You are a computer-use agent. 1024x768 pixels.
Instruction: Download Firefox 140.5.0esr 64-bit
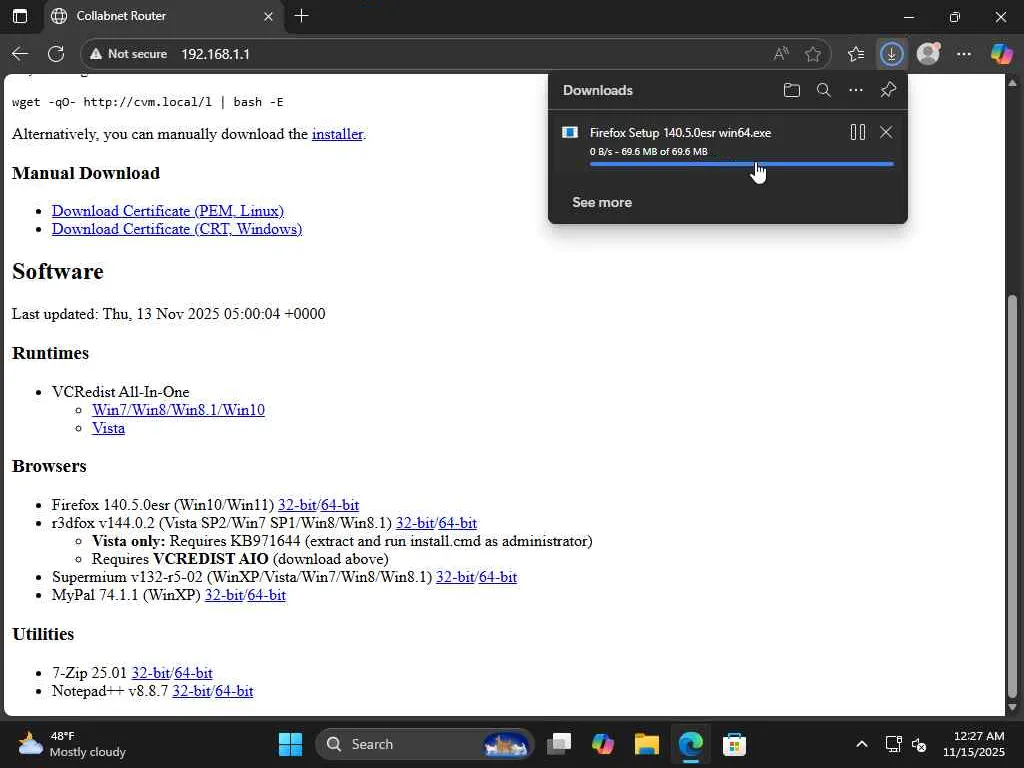(x=340, y=505)
